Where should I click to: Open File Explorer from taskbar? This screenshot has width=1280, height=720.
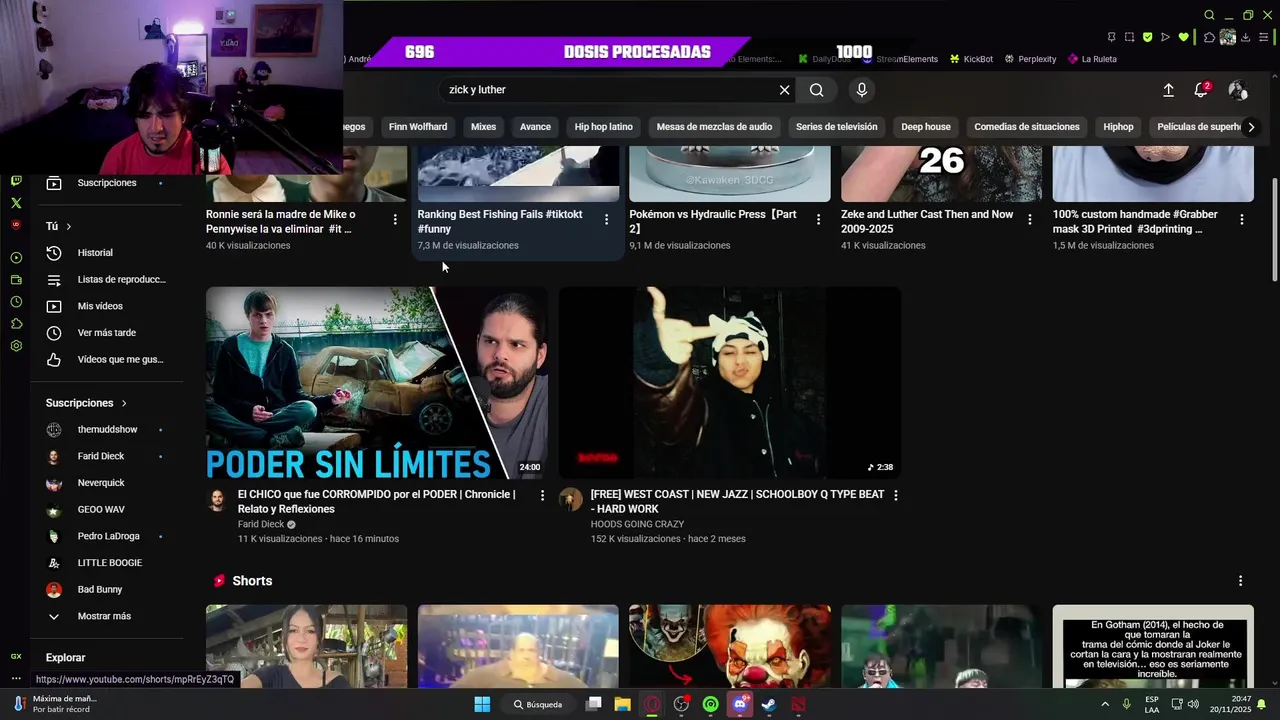[622, 704]
